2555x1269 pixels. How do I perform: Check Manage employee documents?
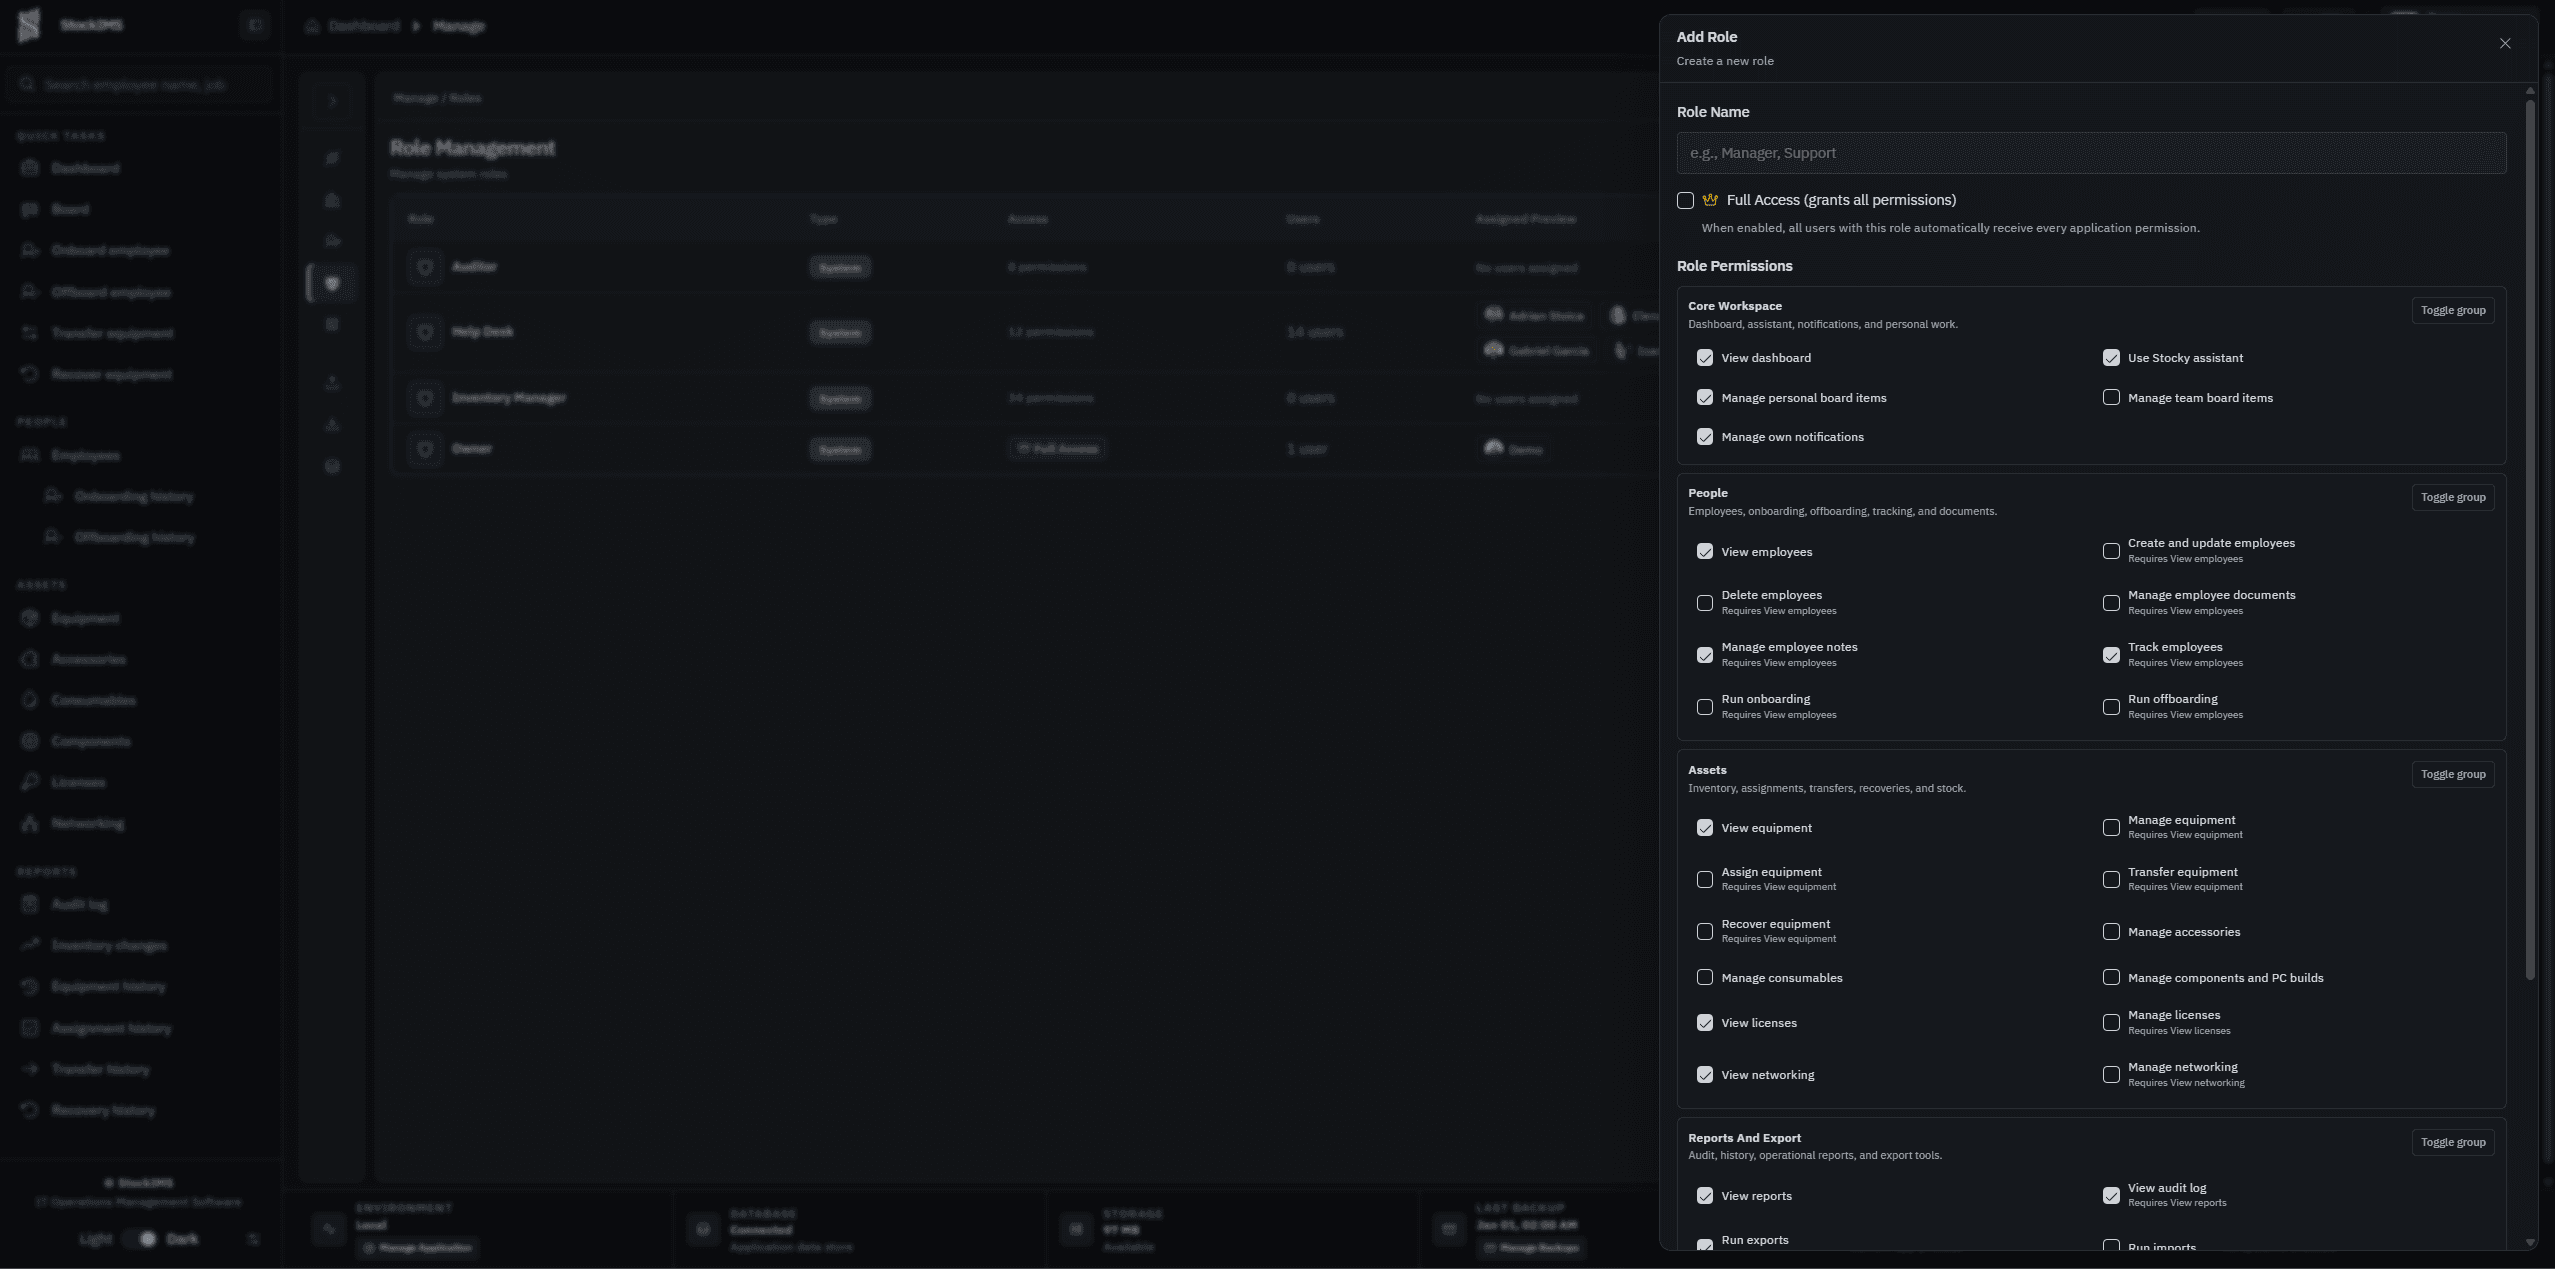point(2110,603)
